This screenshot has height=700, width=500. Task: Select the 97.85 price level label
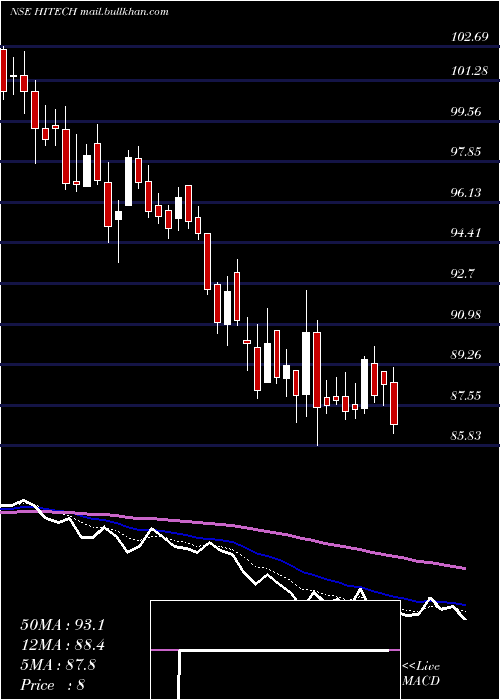coord(466,152)
